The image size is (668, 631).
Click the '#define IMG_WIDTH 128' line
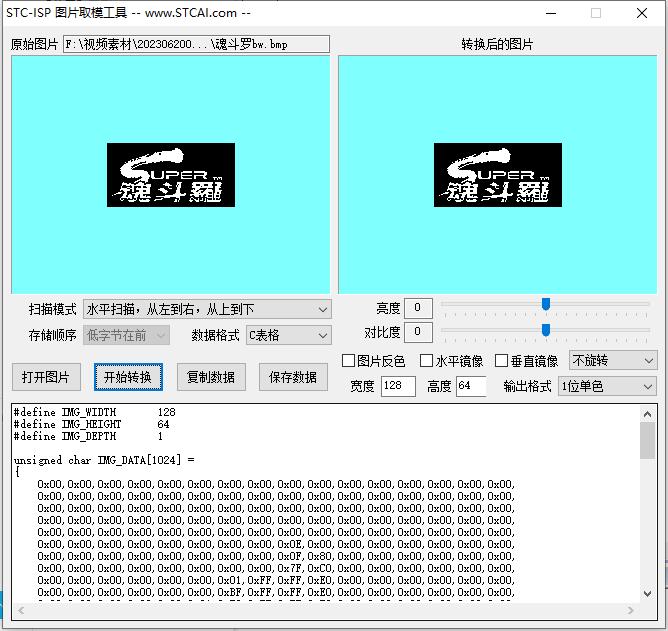[x=94, y=412]
